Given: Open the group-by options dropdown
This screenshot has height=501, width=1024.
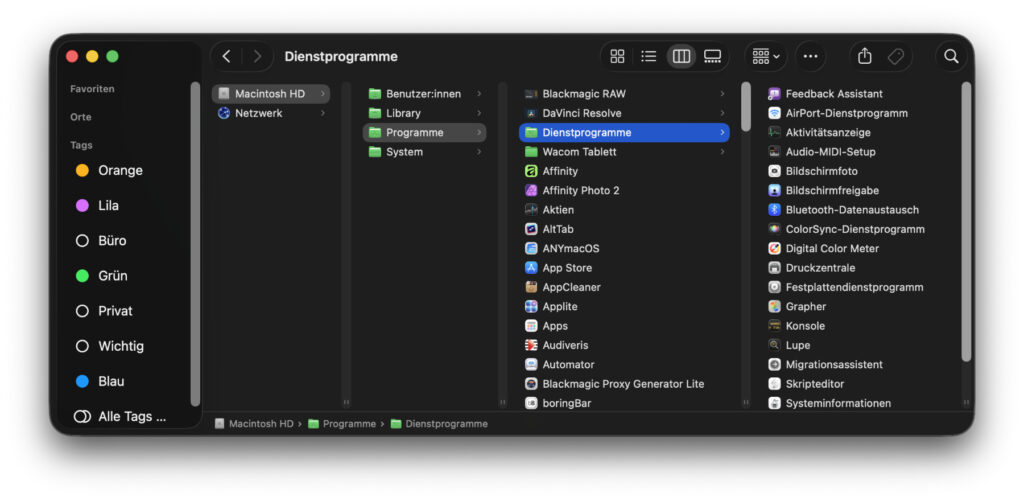Looking at the screenshot, I should tap(766, 56).
